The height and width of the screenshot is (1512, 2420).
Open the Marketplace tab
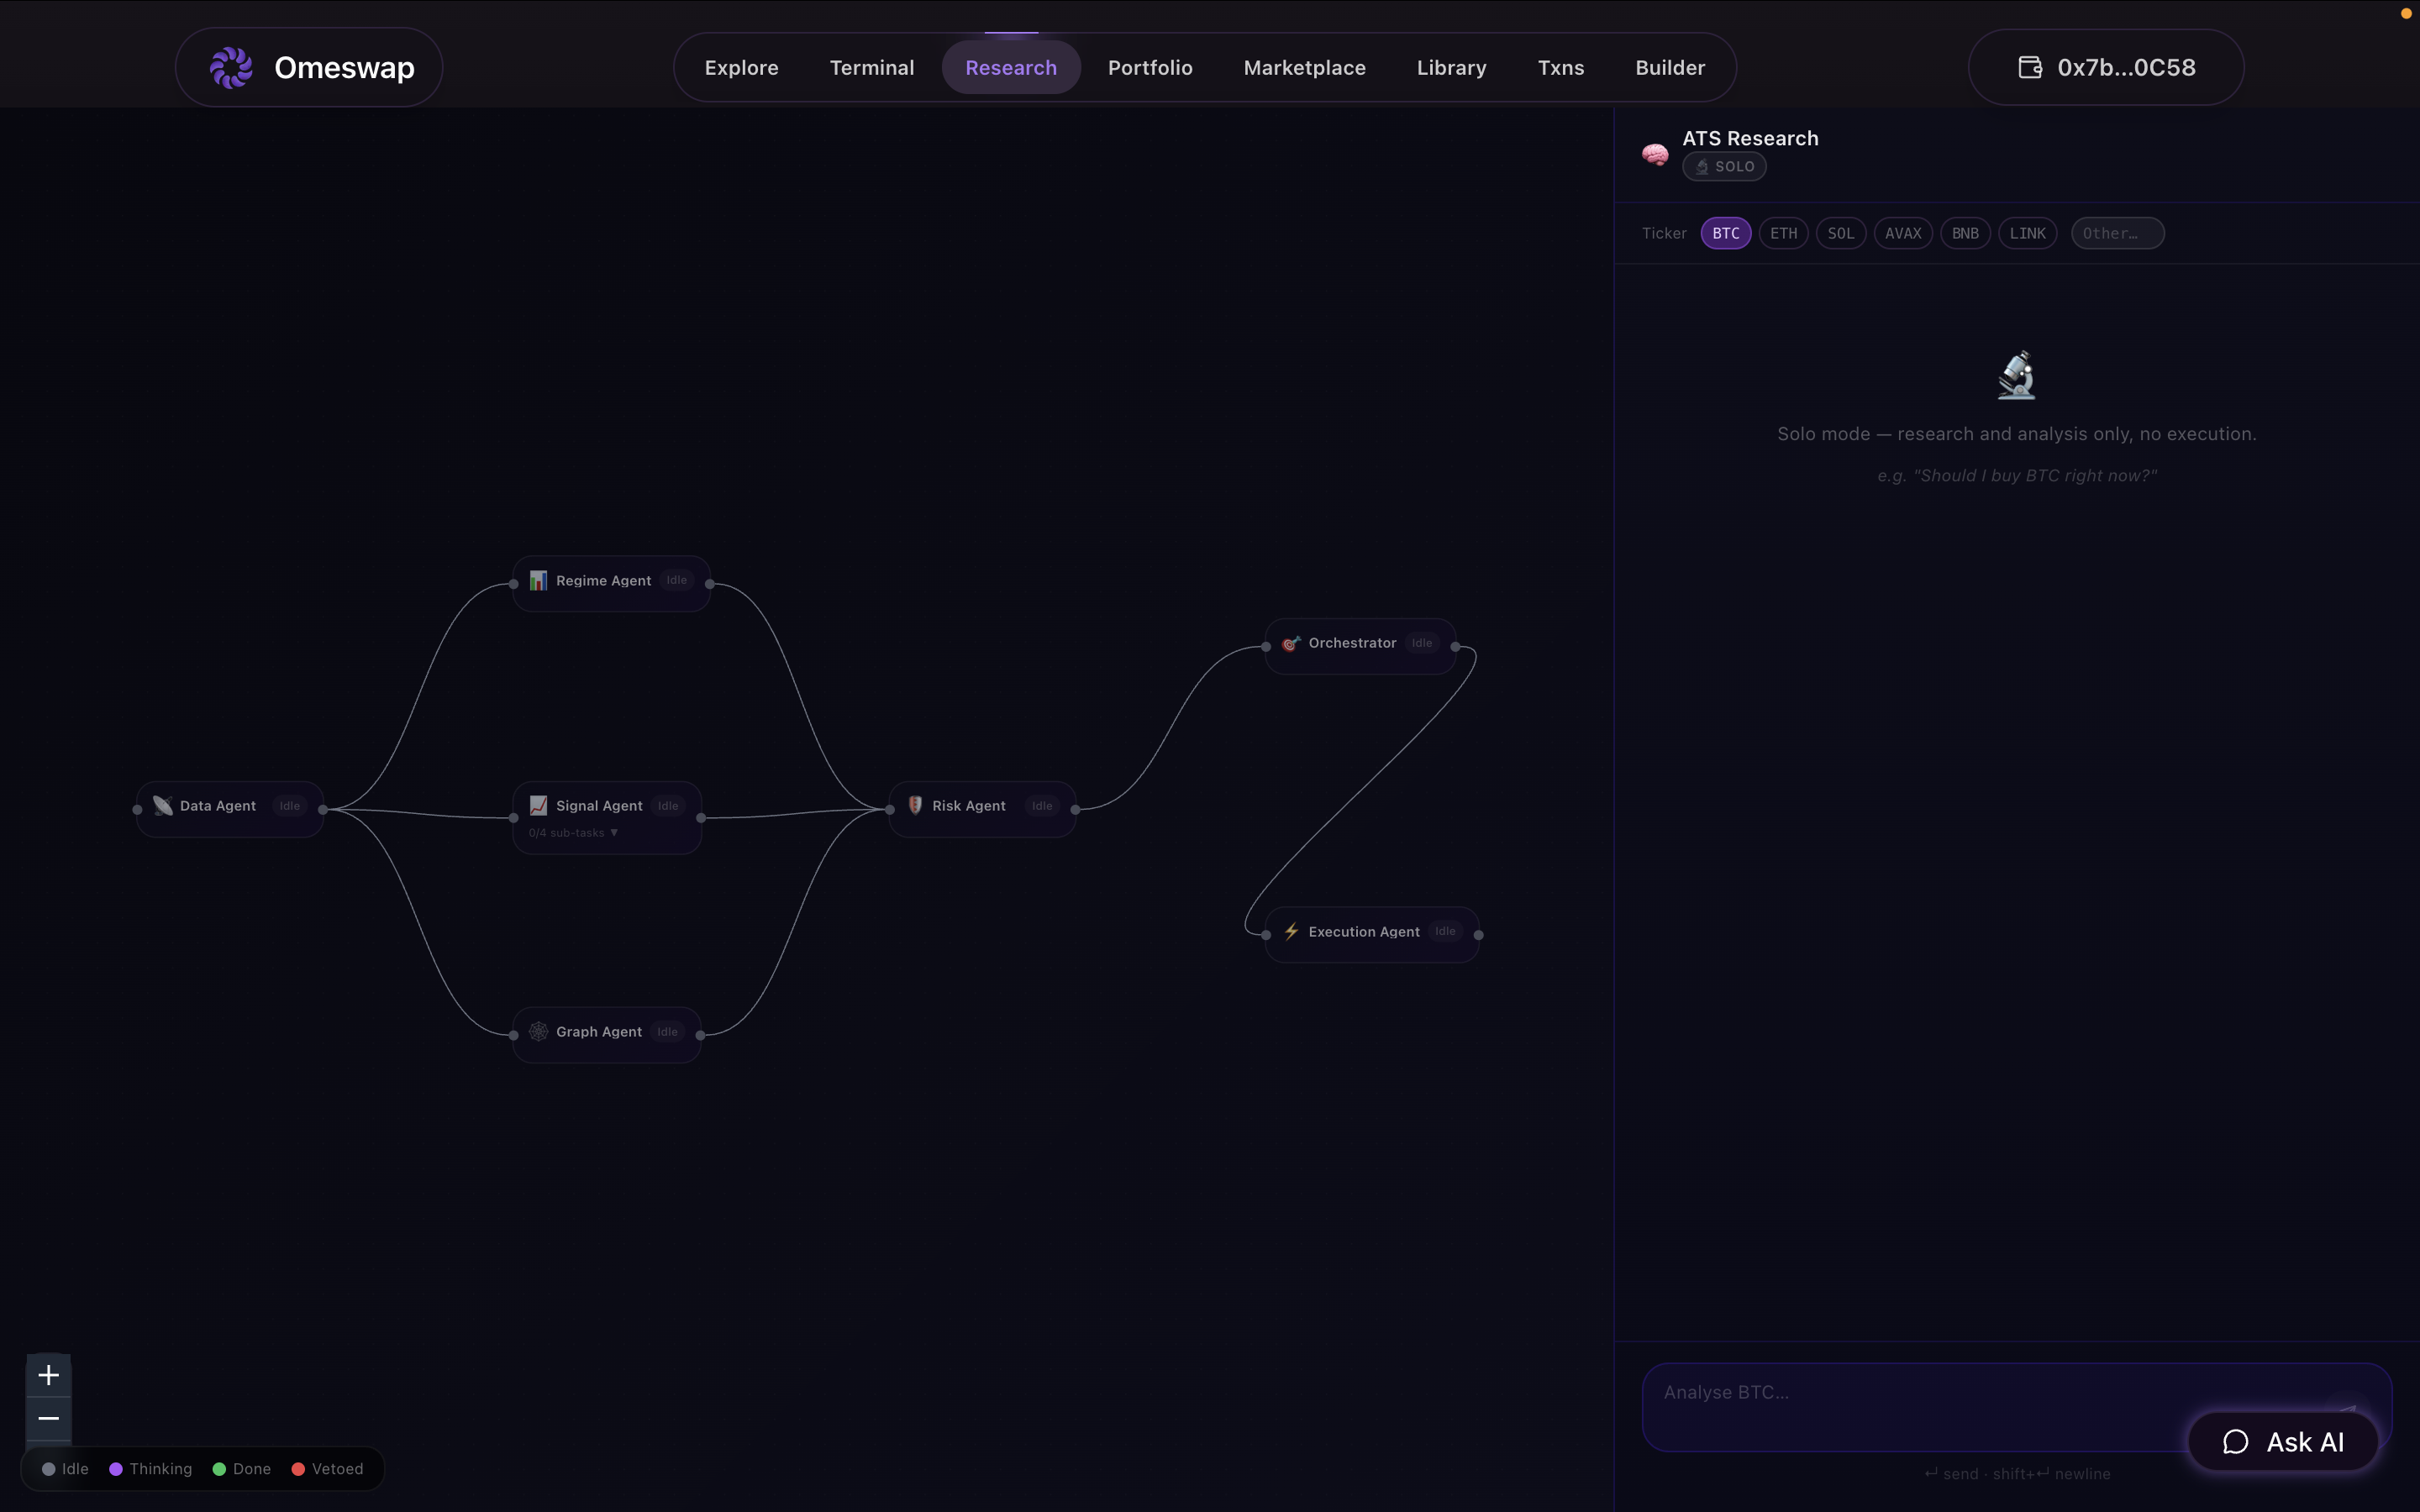[1304, 67]
